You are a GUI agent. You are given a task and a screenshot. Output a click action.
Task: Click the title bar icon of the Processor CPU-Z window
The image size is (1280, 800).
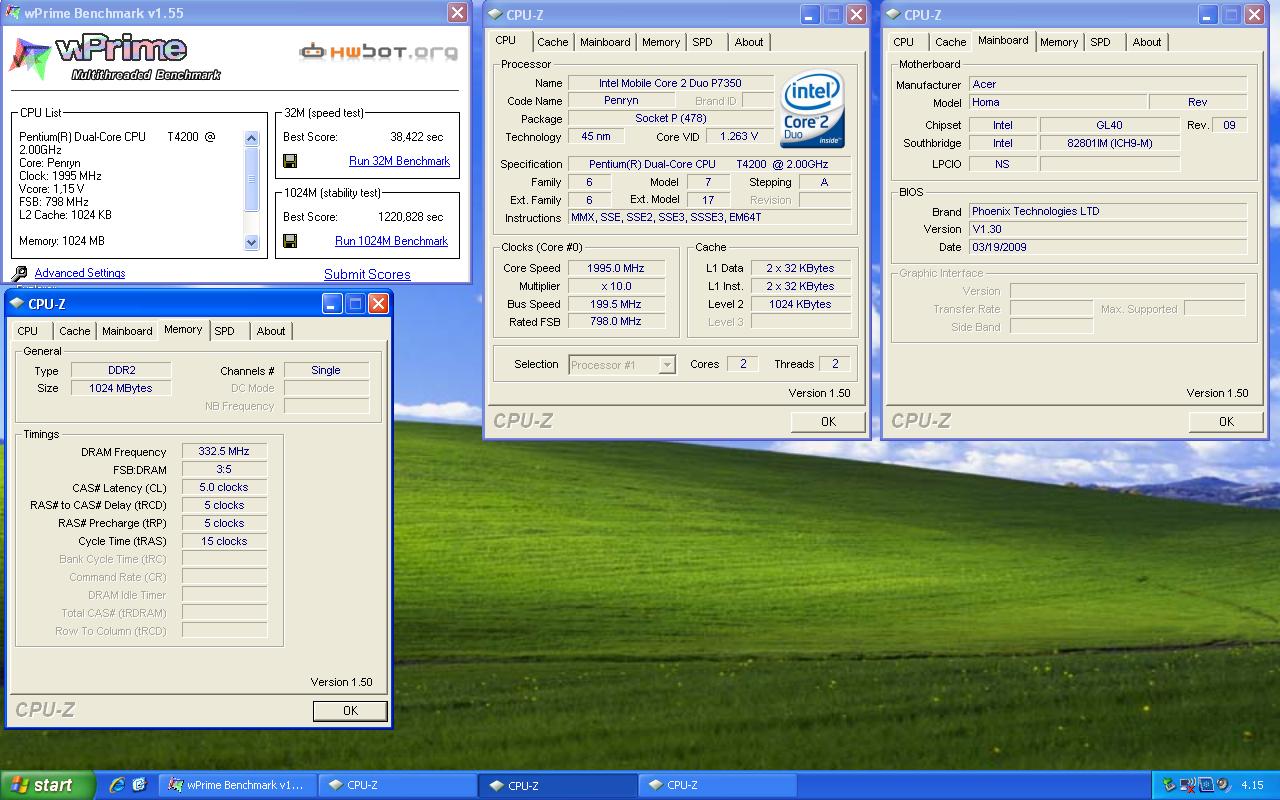point(495,14)
